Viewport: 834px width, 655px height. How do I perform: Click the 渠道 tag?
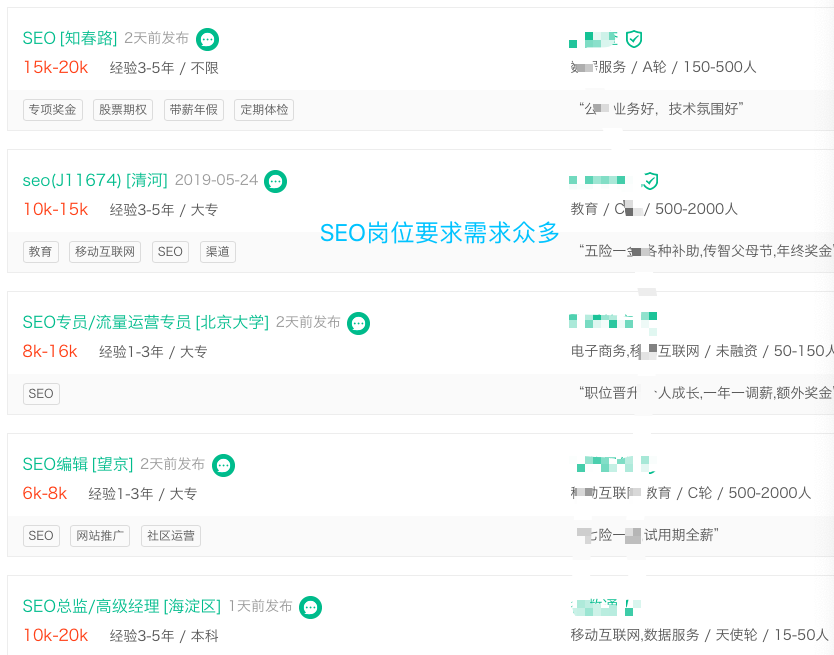tap(218, 252)
